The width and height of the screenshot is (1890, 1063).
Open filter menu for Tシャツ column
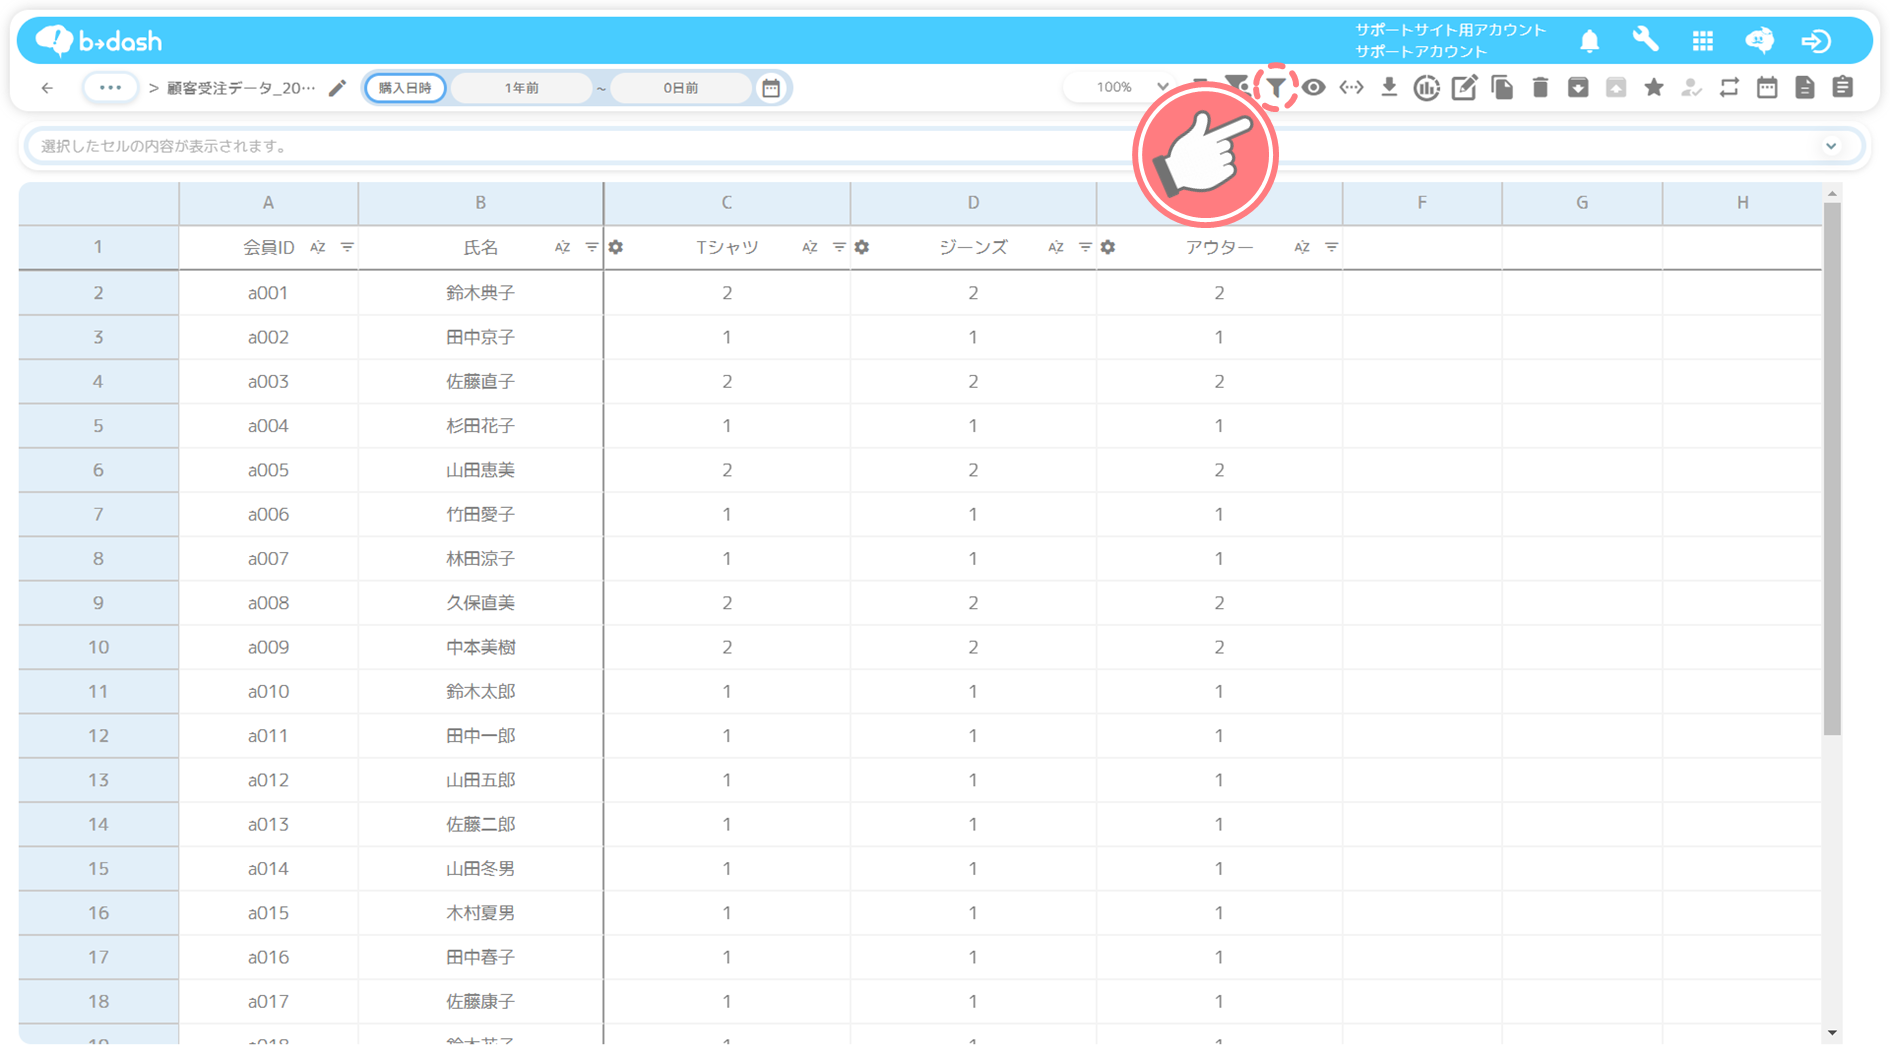(x=839, y=248)
